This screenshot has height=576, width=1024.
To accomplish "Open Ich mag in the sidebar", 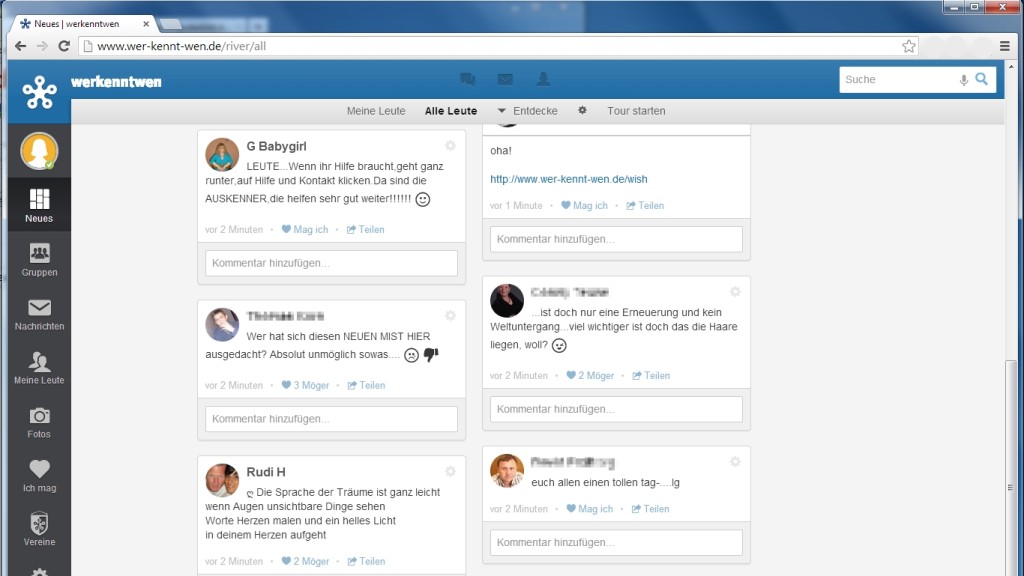I will (39, 475).
